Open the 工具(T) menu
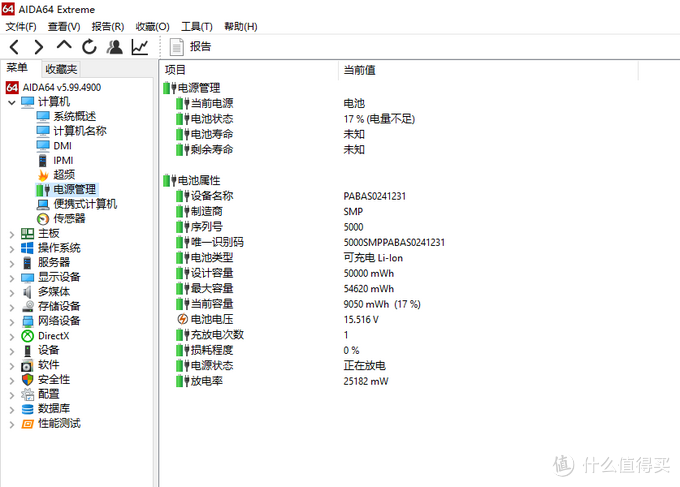This screenshot has width=680, height=487. tap(197, 27)
